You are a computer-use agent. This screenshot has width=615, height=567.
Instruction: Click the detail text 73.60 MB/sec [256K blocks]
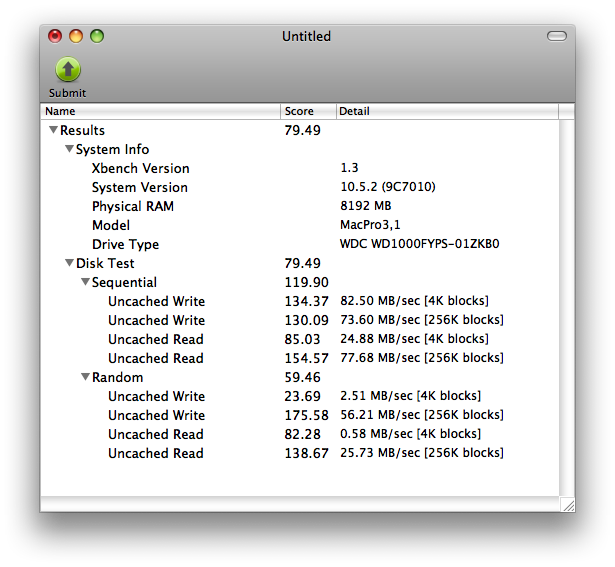(422, 320)
